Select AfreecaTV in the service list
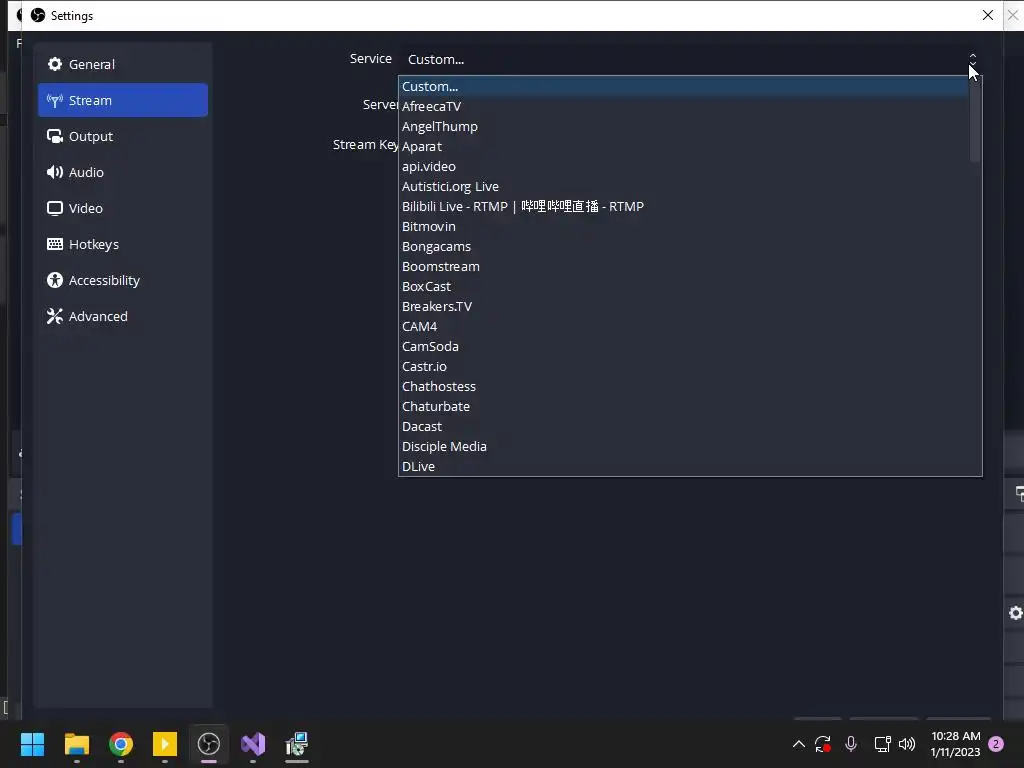This screenshot has width=1024, height=768. click(684, 106)
